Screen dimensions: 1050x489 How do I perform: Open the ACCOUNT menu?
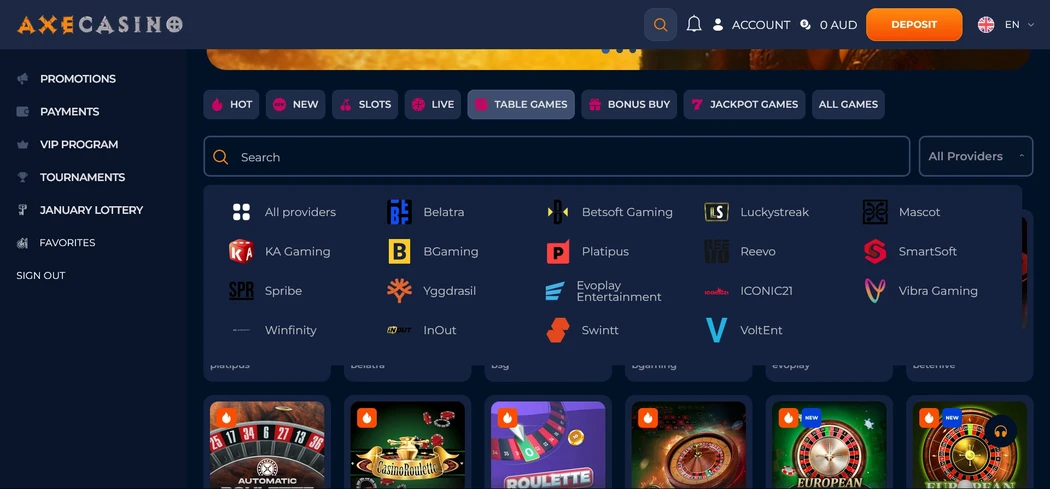point(751,25)
